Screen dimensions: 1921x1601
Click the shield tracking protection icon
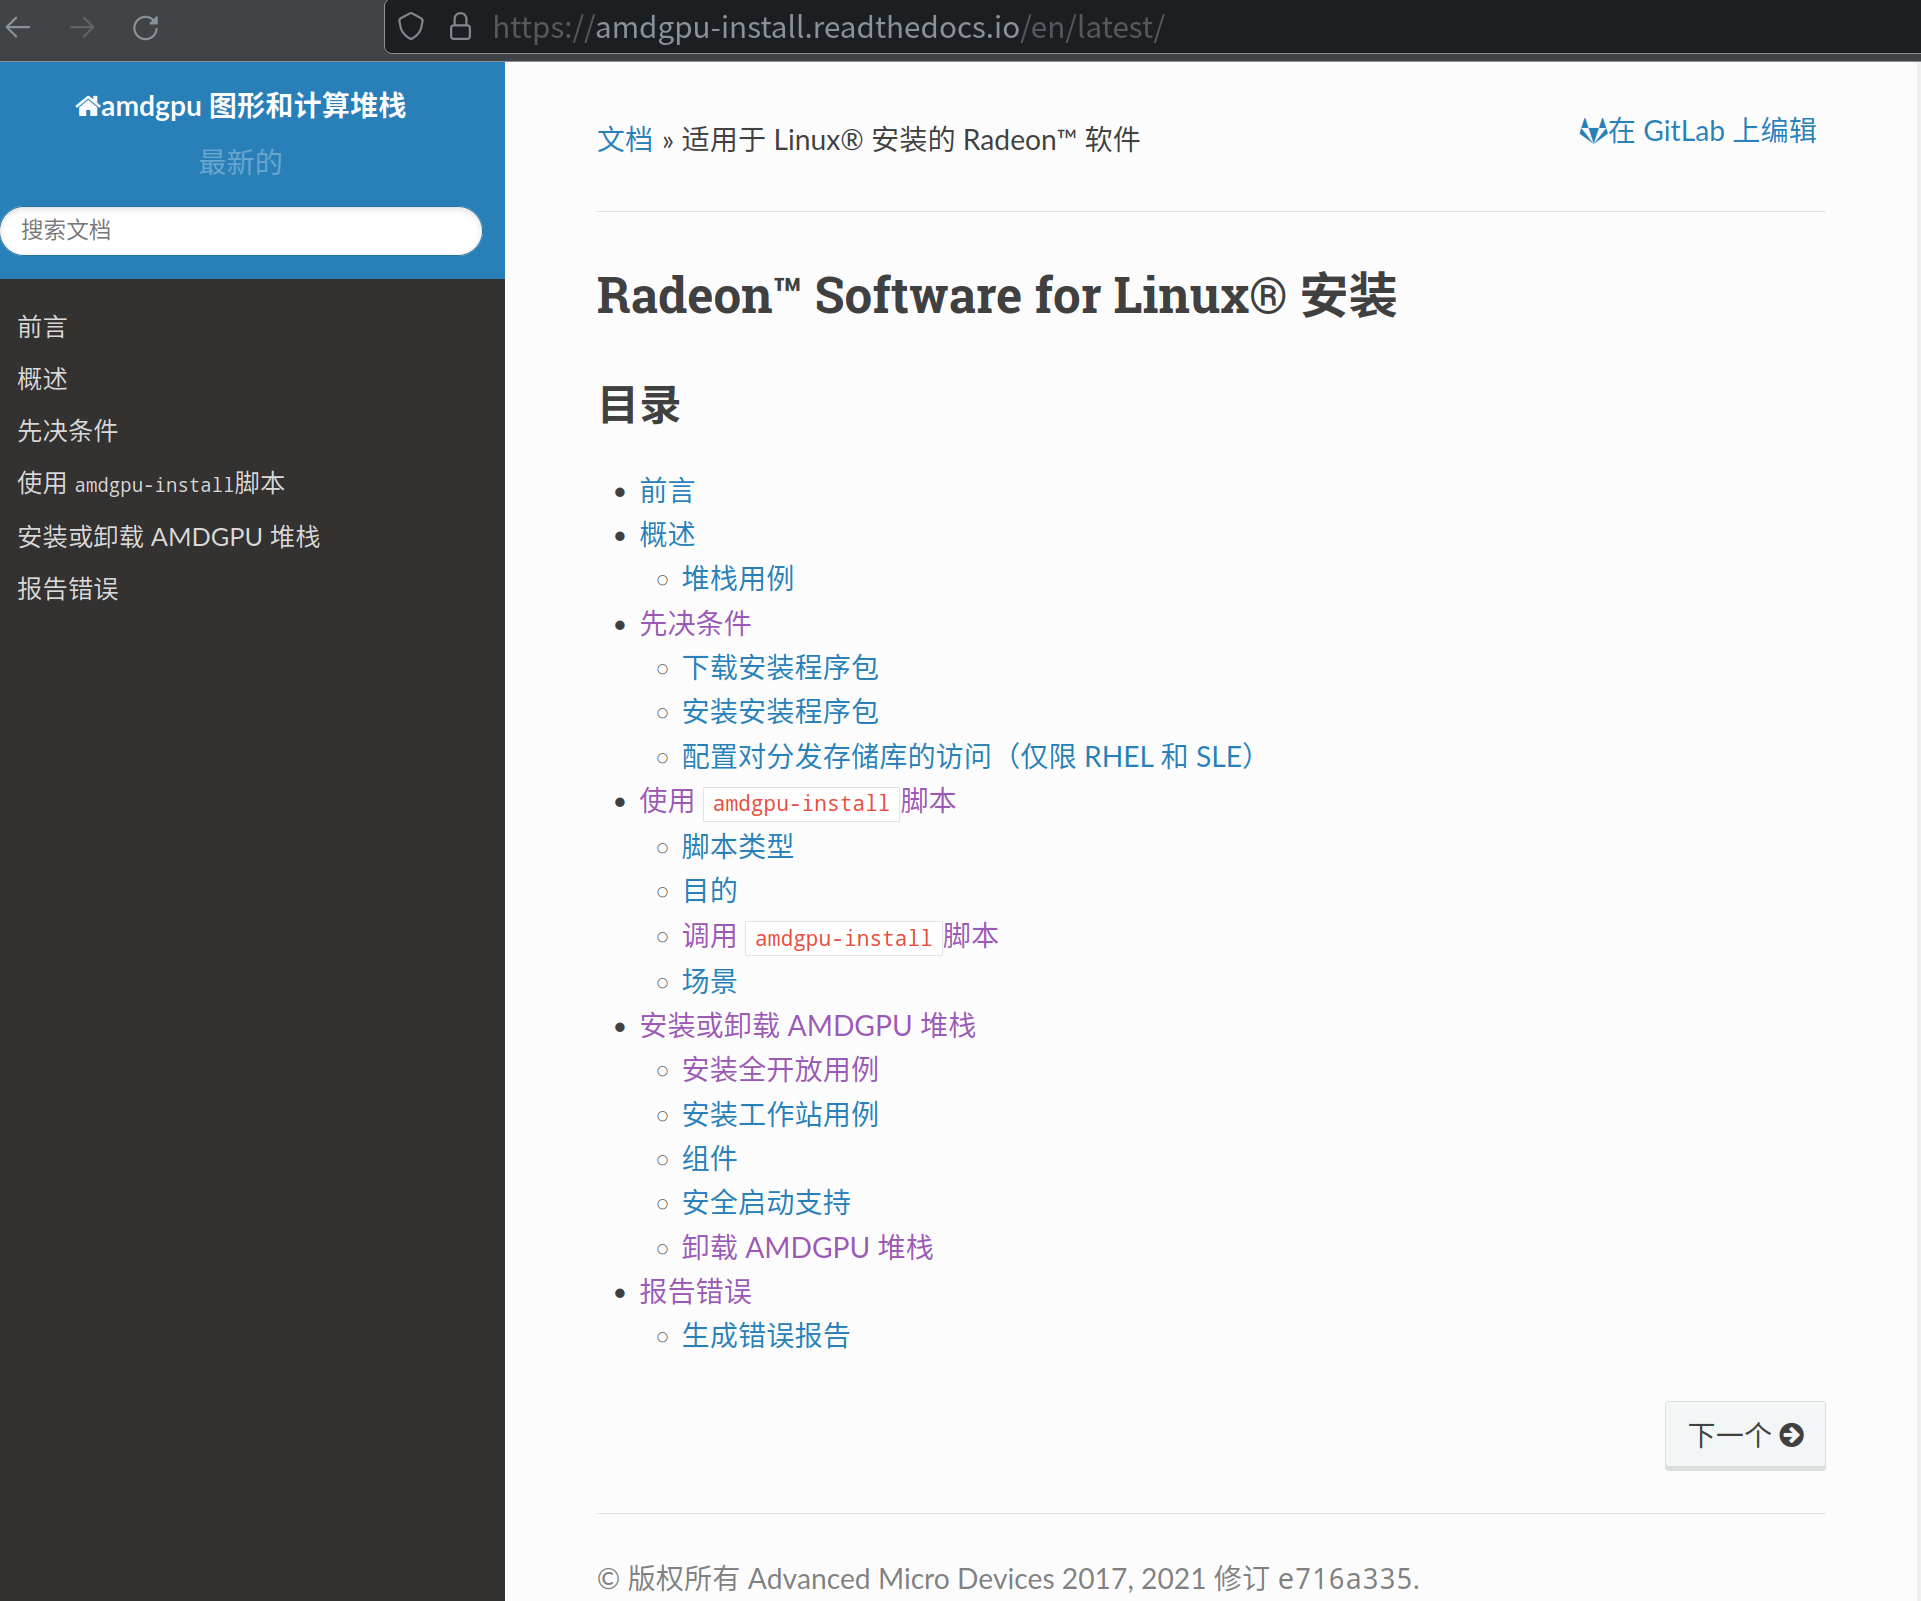pos(411,27)
